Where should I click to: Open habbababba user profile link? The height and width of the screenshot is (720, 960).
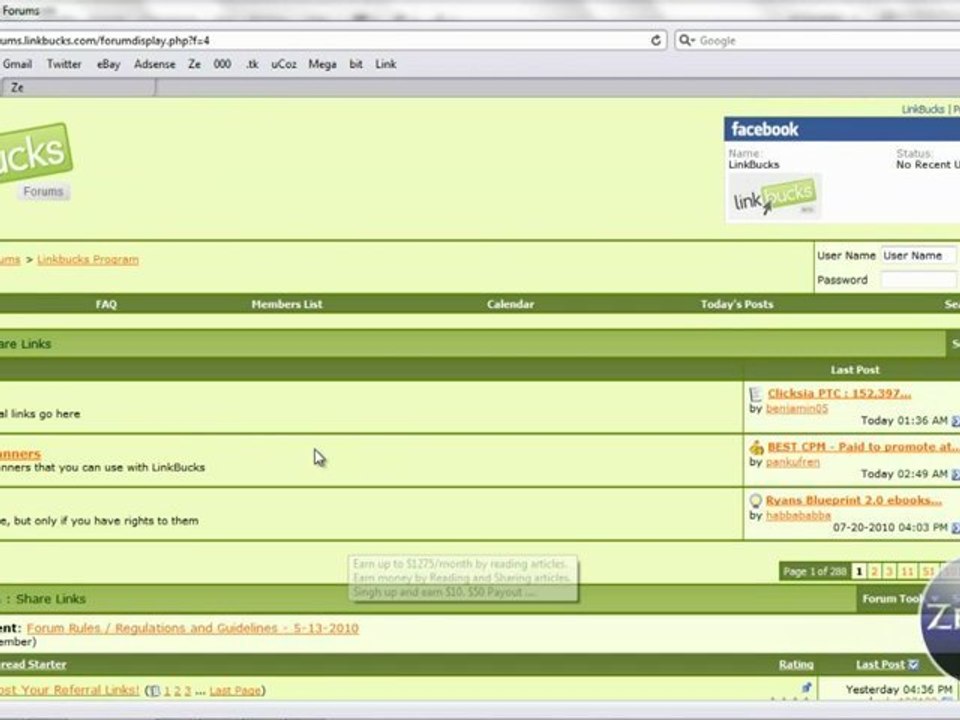pyautogui.click(x=798, y=515)
